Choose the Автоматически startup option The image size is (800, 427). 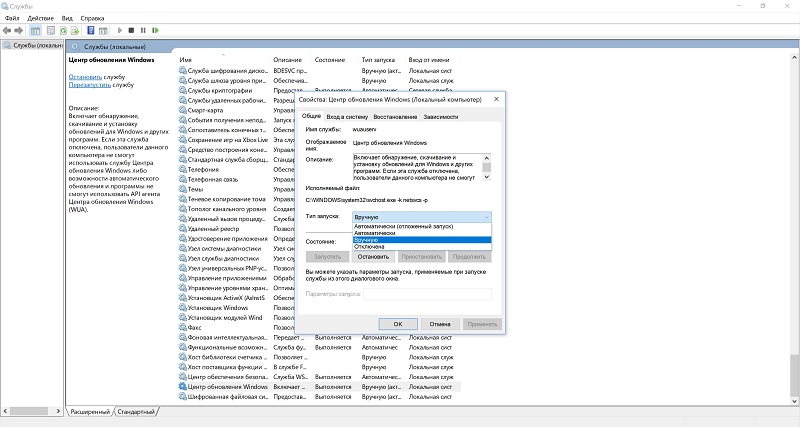[x=422, y=233]
